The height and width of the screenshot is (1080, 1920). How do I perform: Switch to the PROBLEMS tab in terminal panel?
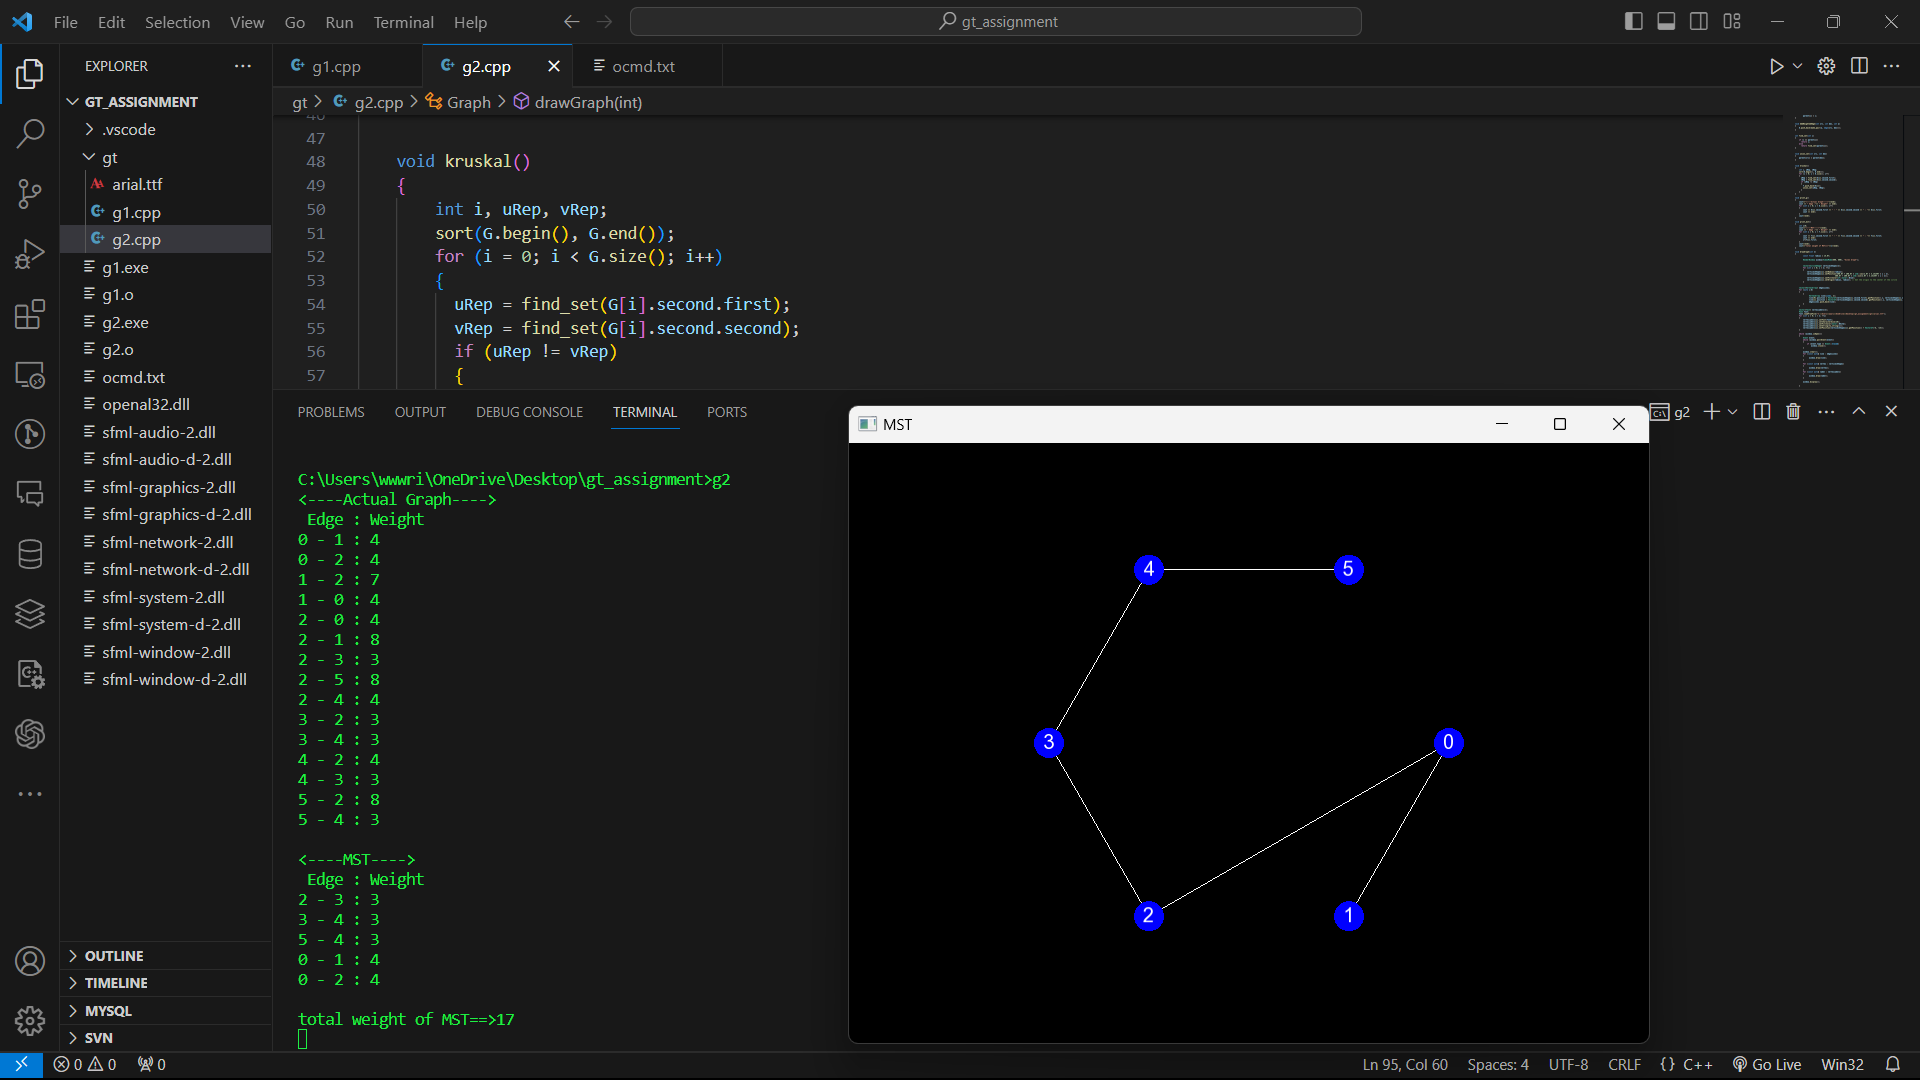coord(330,411)
